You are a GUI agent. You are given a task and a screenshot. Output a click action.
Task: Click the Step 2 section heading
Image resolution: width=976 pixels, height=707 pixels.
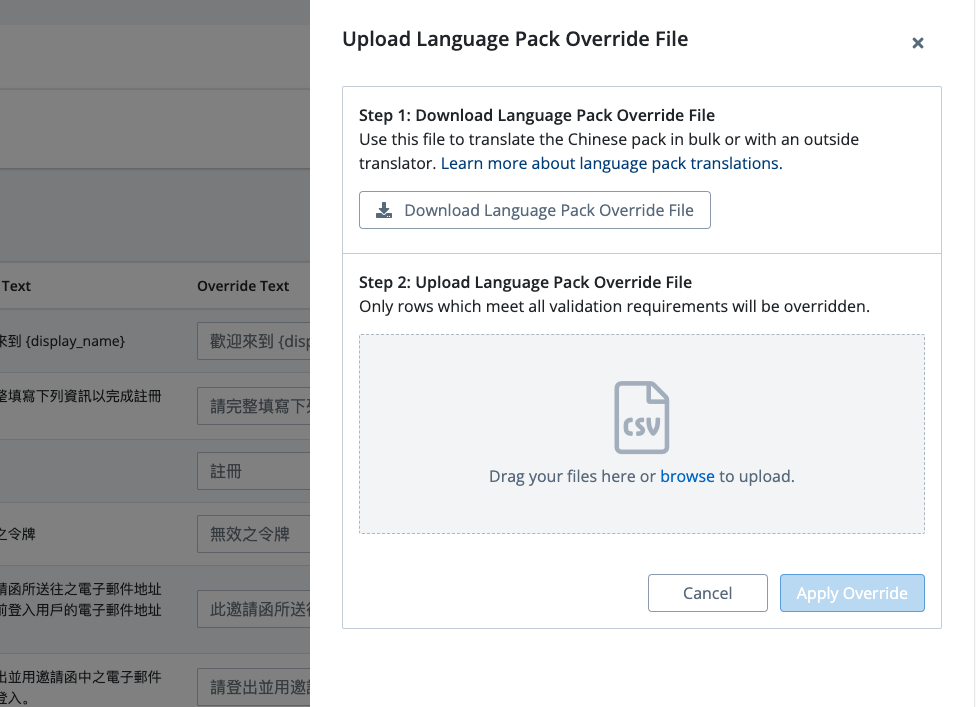point(525,282)
